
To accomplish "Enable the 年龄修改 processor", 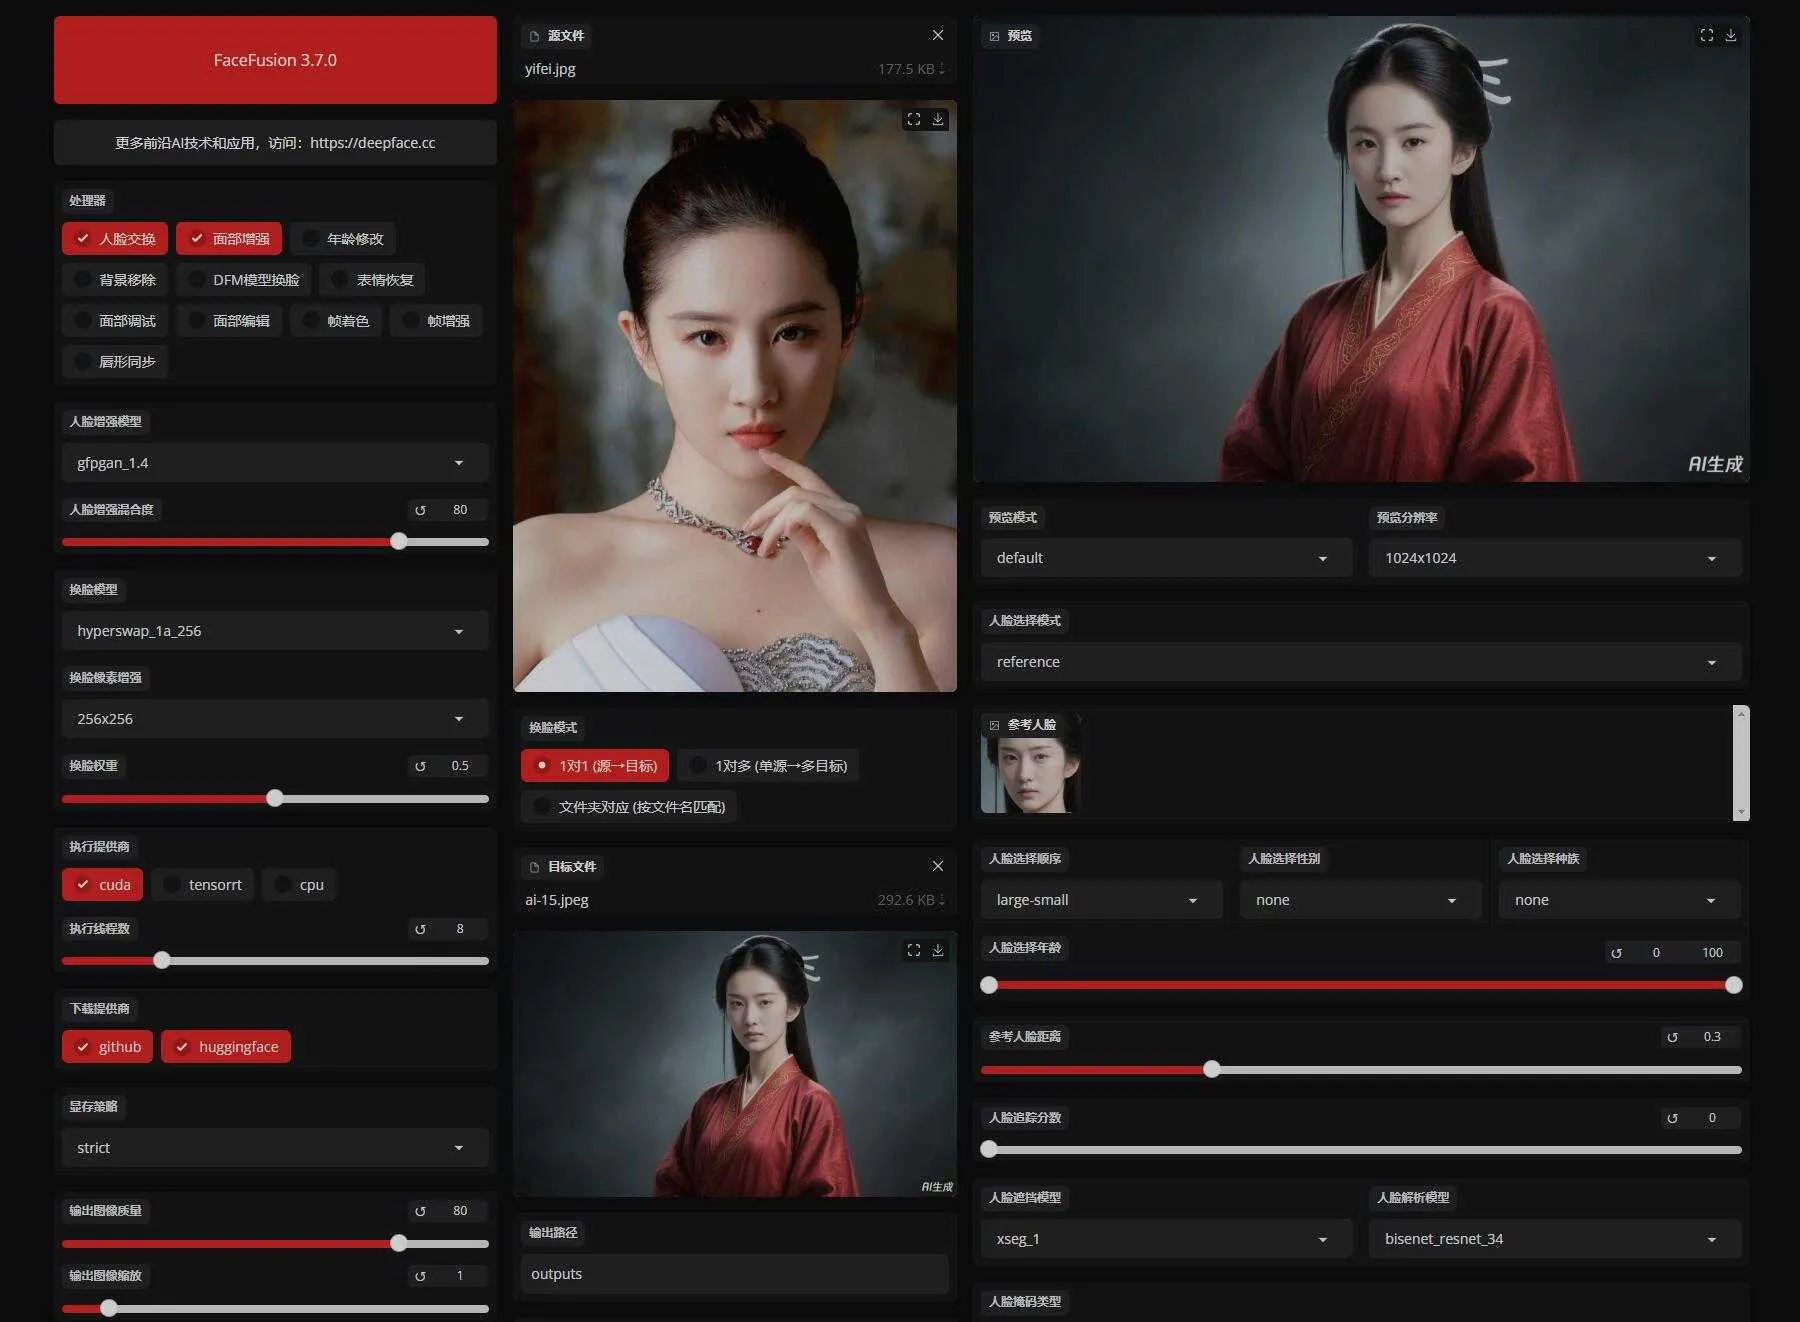I will coord(343,239).
